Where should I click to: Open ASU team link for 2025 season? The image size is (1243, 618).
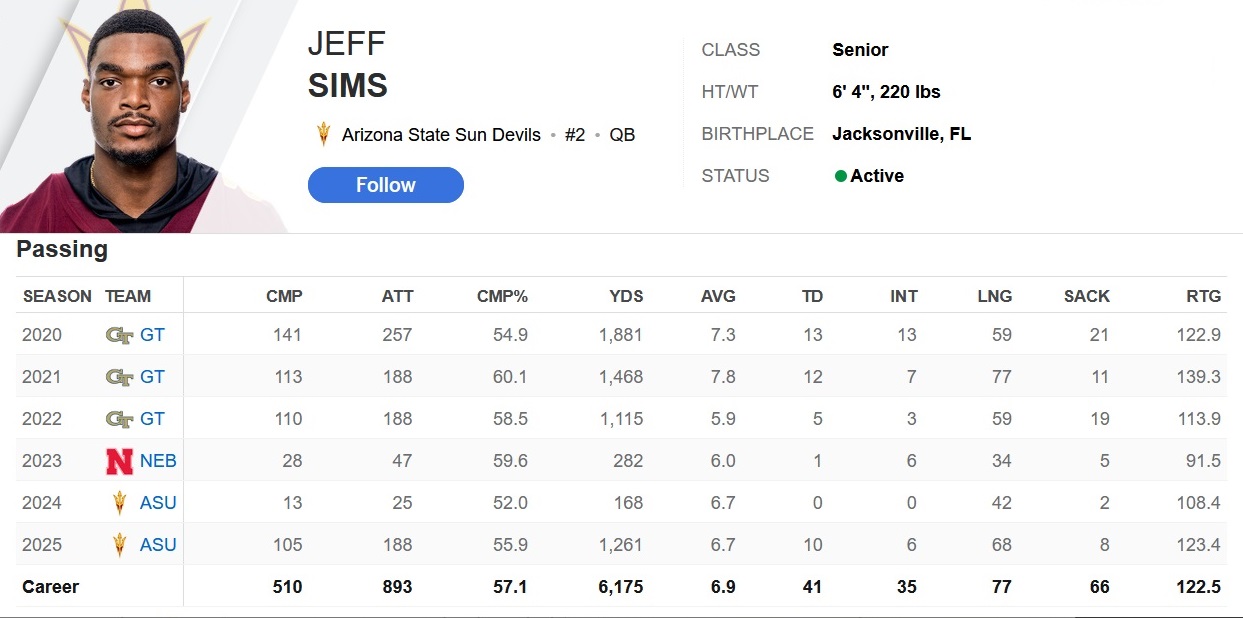click(x=158, y=545)
